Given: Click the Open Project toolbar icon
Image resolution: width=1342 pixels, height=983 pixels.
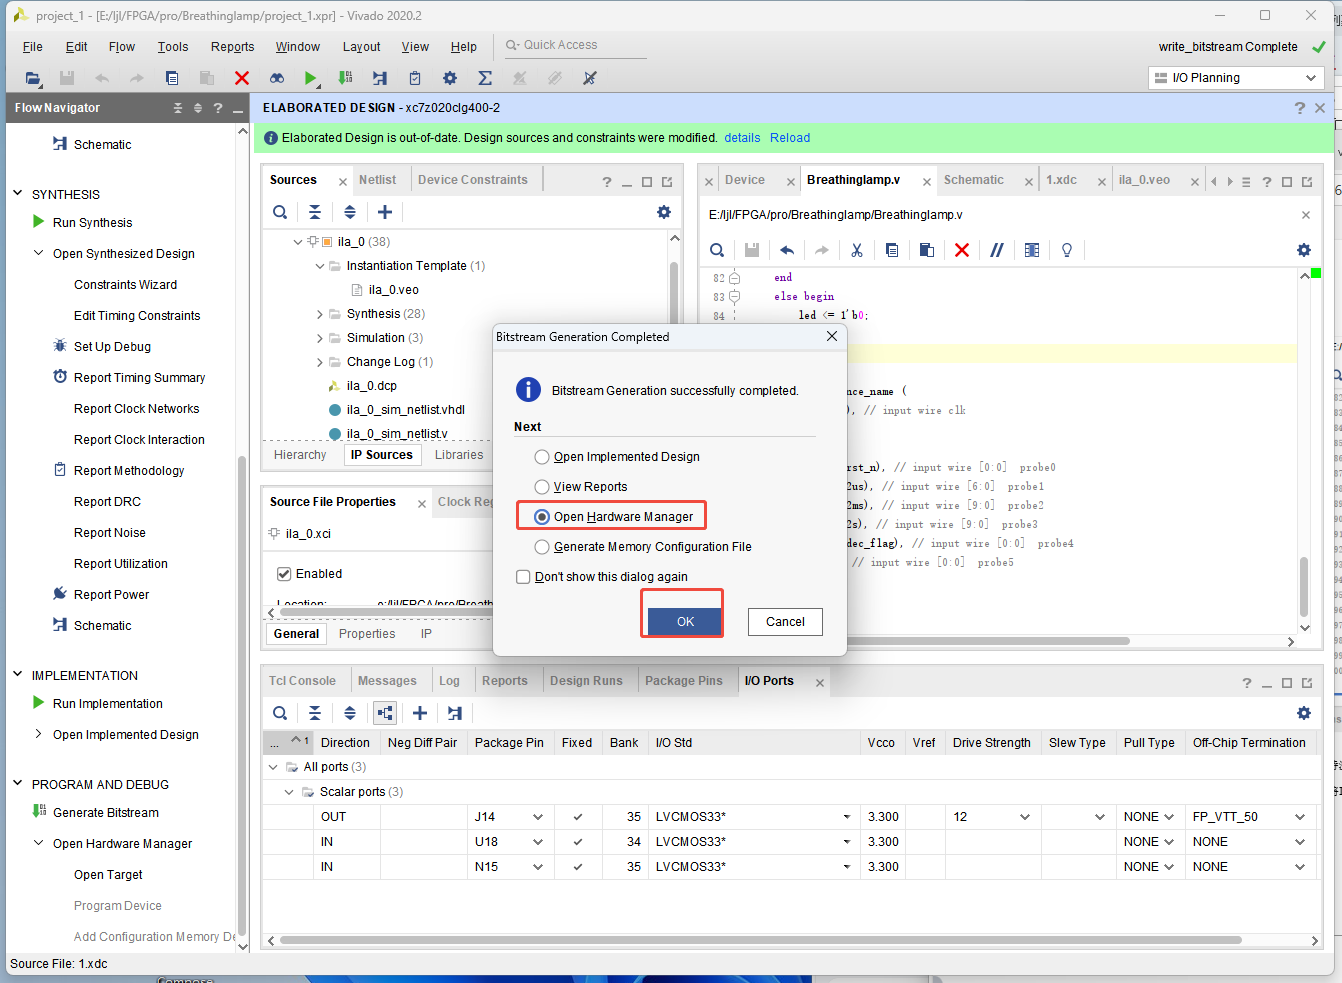Looking at the screenshot, I should coord(33,78).
